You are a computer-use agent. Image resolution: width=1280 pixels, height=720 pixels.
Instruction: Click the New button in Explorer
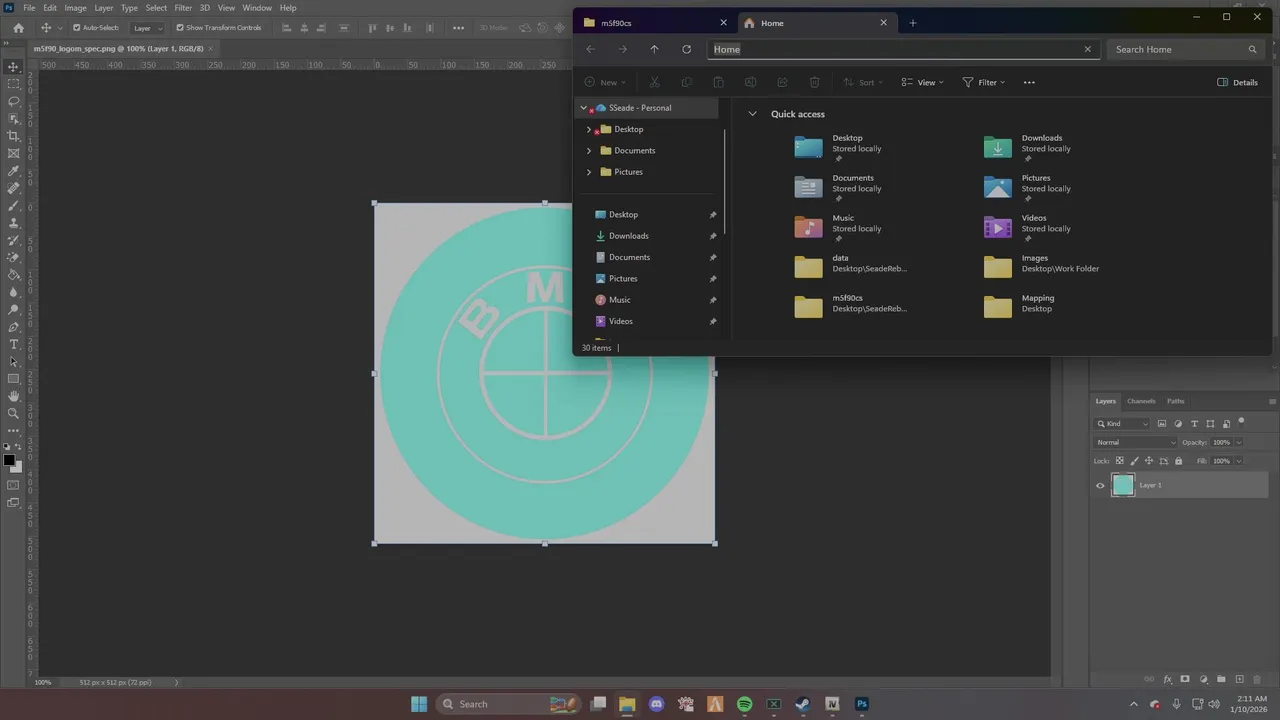(x=605, y=82)
